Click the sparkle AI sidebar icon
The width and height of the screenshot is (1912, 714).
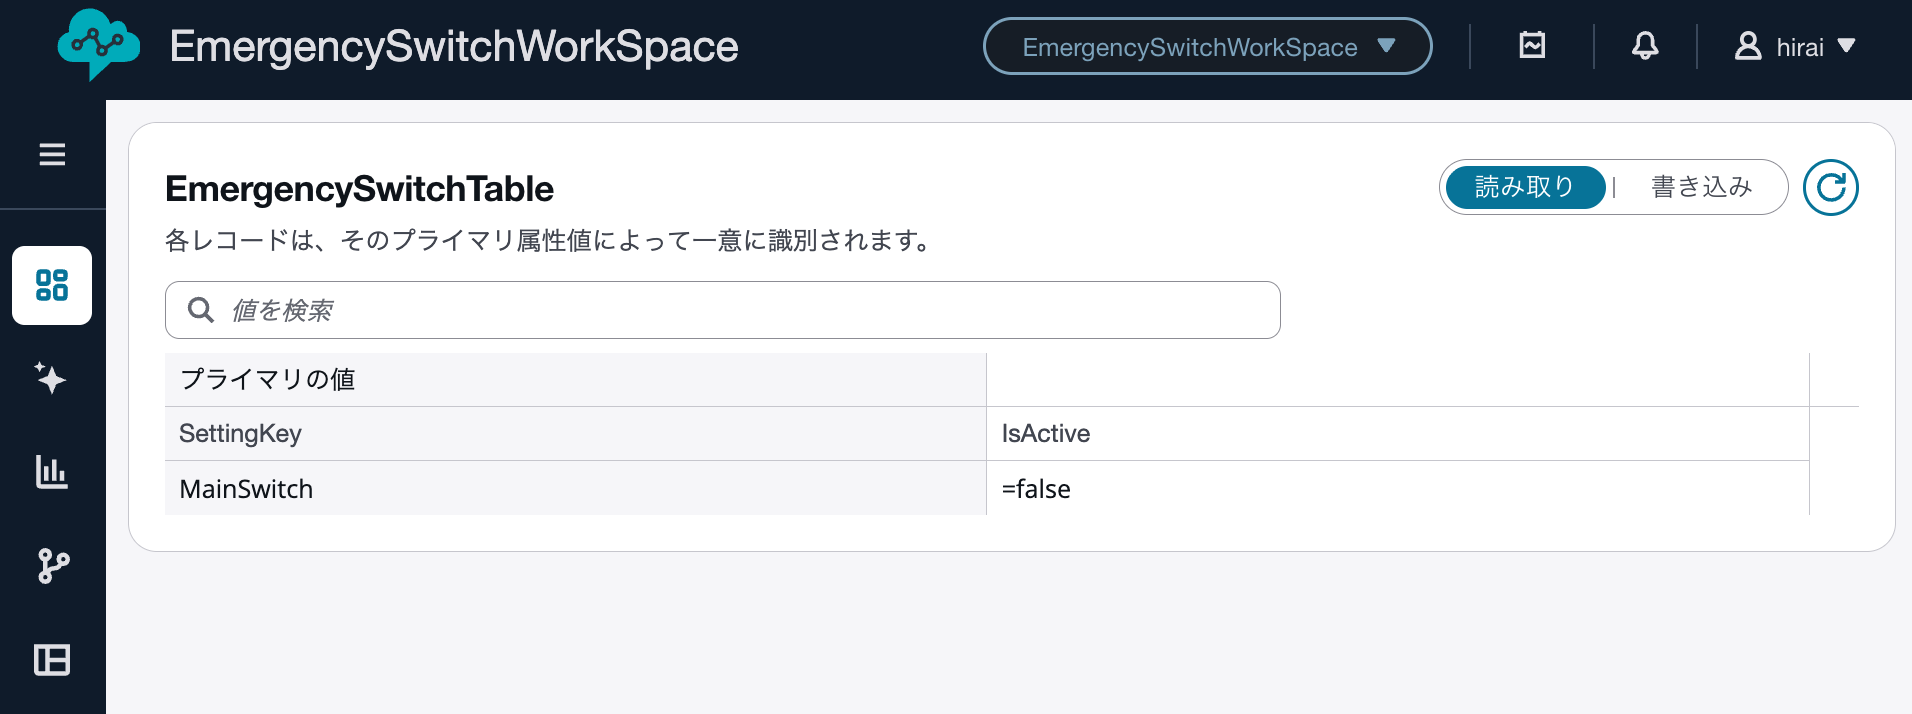[51, 378]
